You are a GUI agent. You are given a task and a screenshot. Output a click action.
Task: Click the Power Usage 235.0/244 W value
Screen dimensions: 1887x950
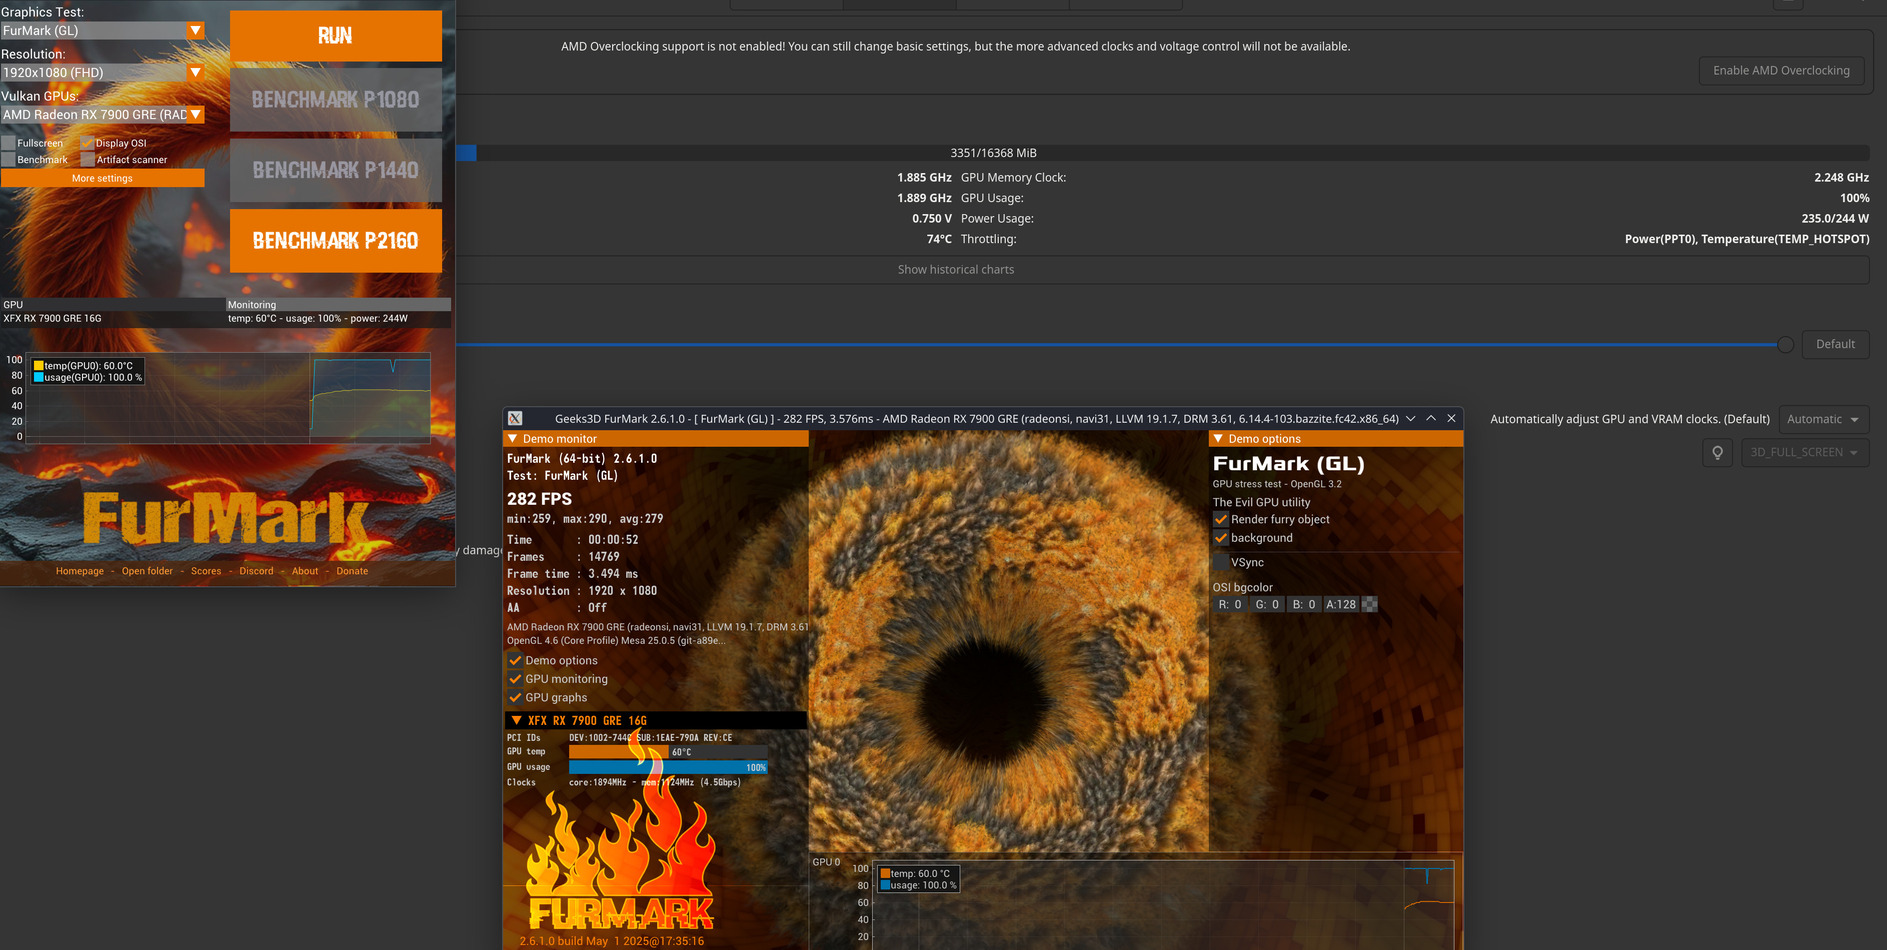click(x=1835, y=219)
